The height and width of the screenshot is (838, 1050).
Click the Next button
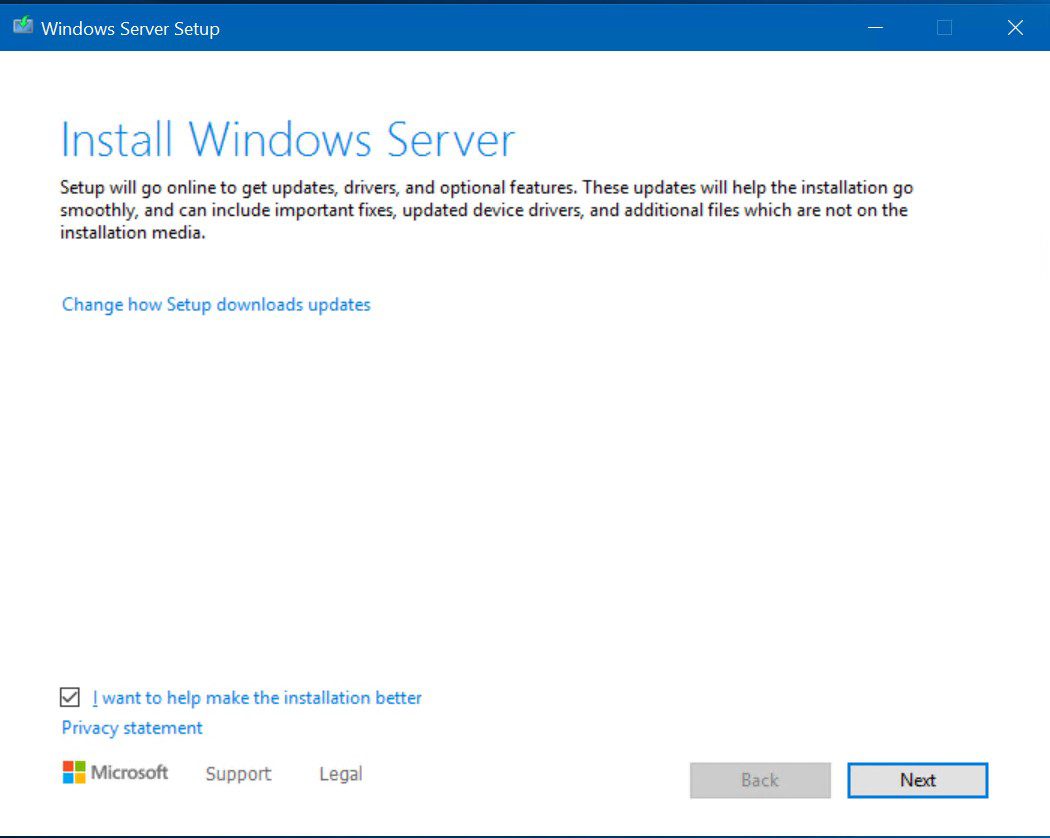[x=917, y=780]
